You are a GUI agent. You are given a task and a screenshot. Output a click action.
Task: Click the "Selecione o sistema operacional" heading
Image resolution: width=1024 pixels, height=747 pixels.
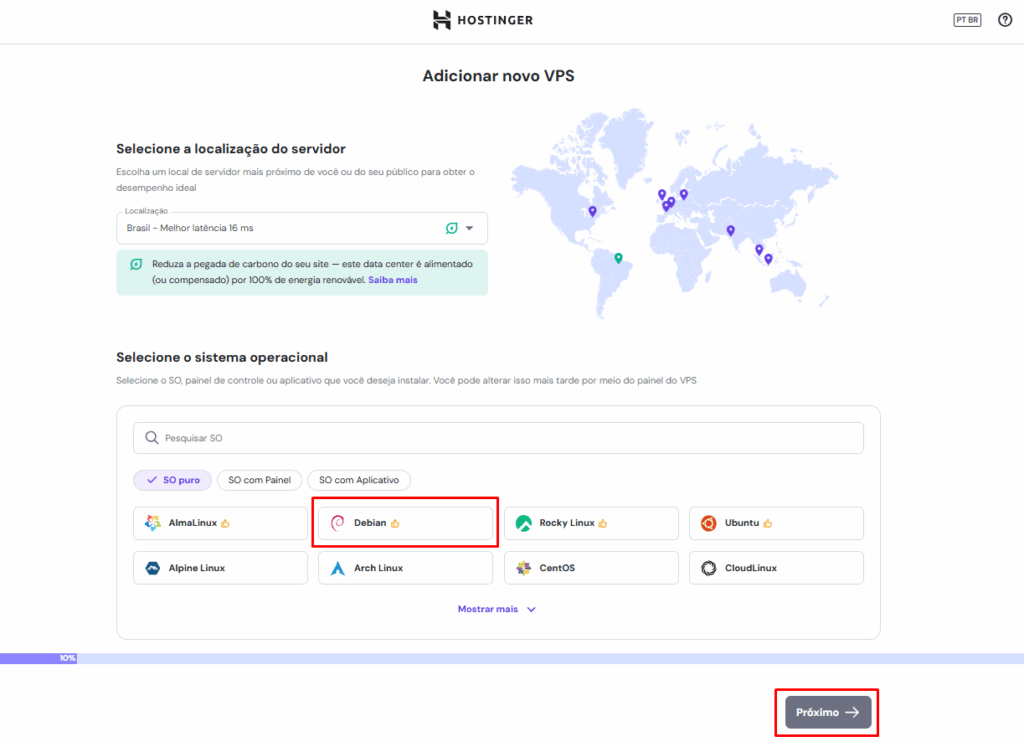tap(222, 357)
